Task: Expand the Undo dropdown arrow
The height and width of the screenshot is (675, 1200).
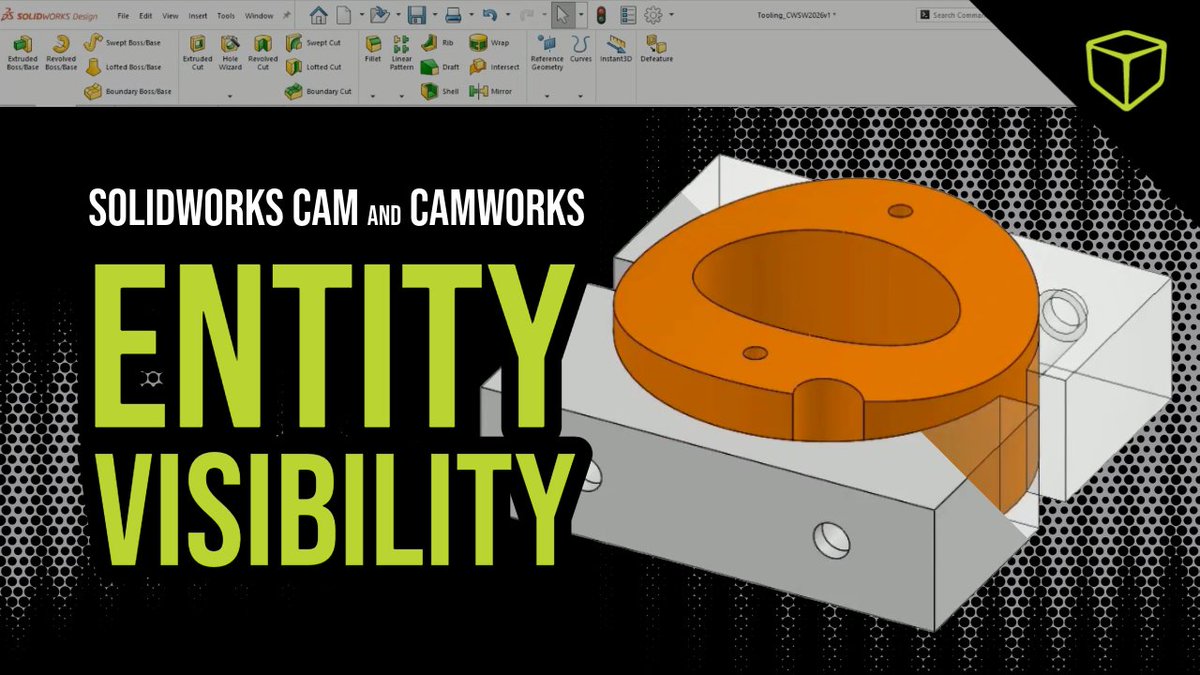Action: (x=507, y=16)
